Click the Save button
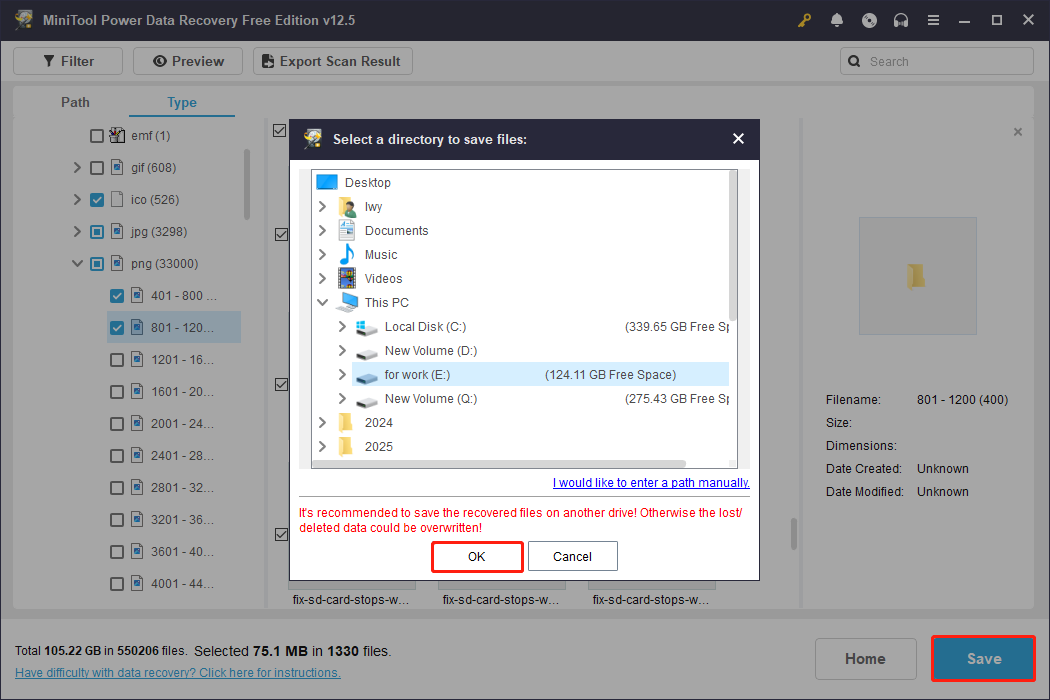 [984, 659]
